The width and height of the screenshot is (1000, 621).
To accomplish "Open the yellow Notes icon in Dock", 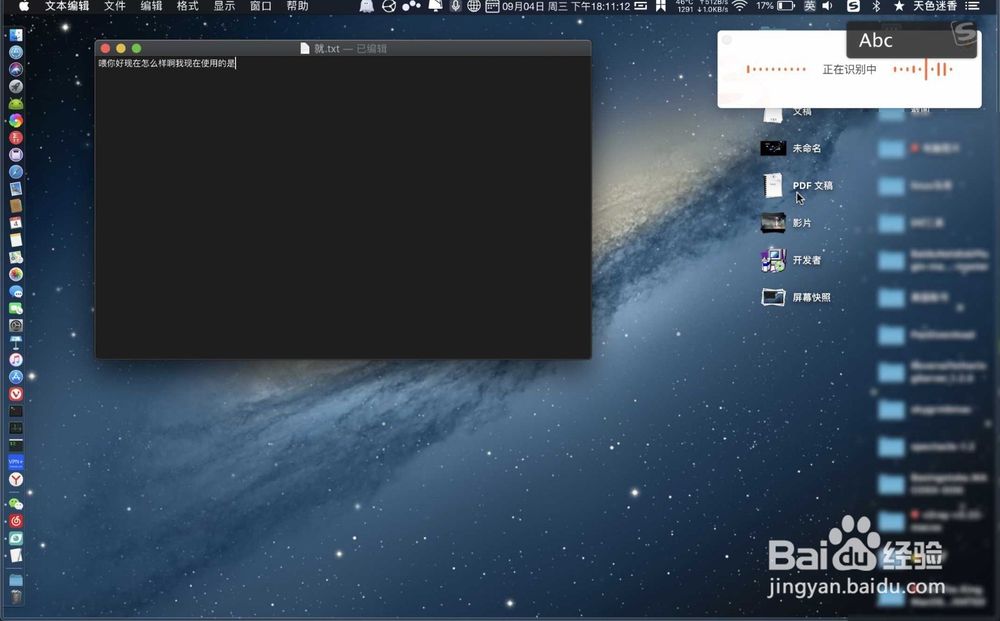I will pyautogui.click(x=16, y=240).
